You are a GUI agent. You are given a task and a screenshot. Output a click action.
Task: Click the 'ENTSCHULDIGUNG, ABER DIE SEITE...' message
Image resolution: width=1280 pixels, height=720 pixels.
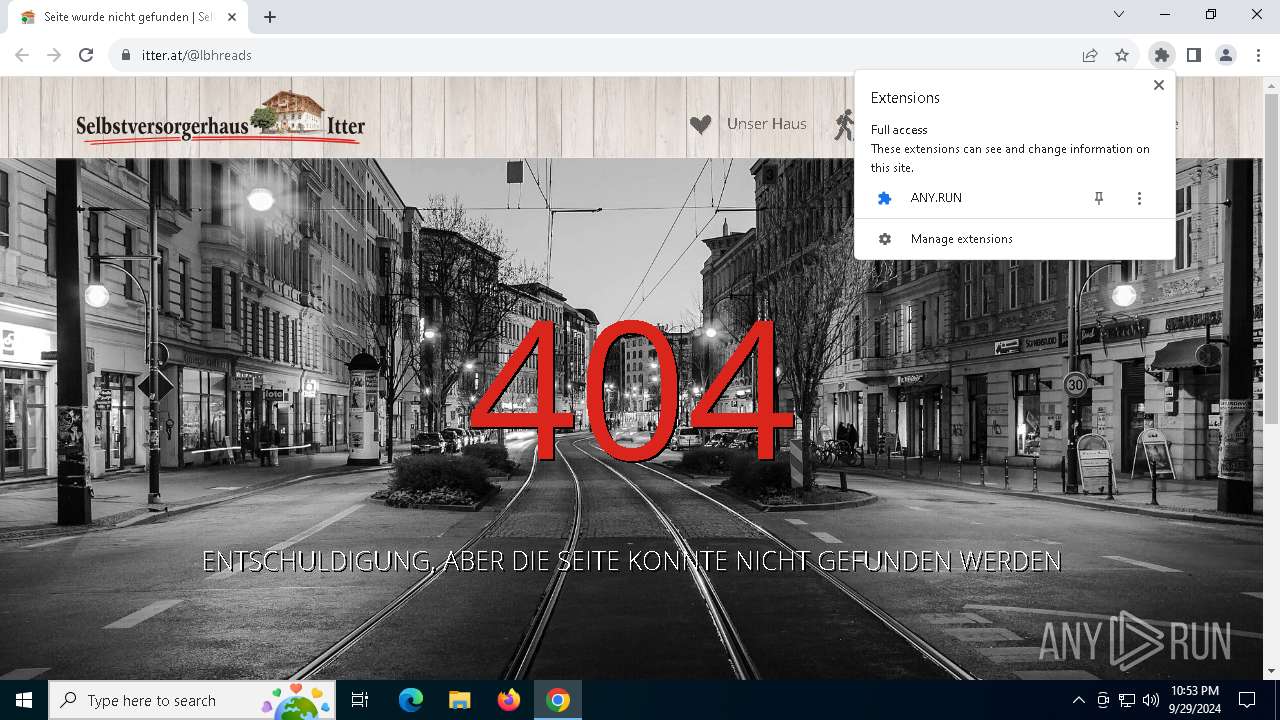[x=631, y=561]
